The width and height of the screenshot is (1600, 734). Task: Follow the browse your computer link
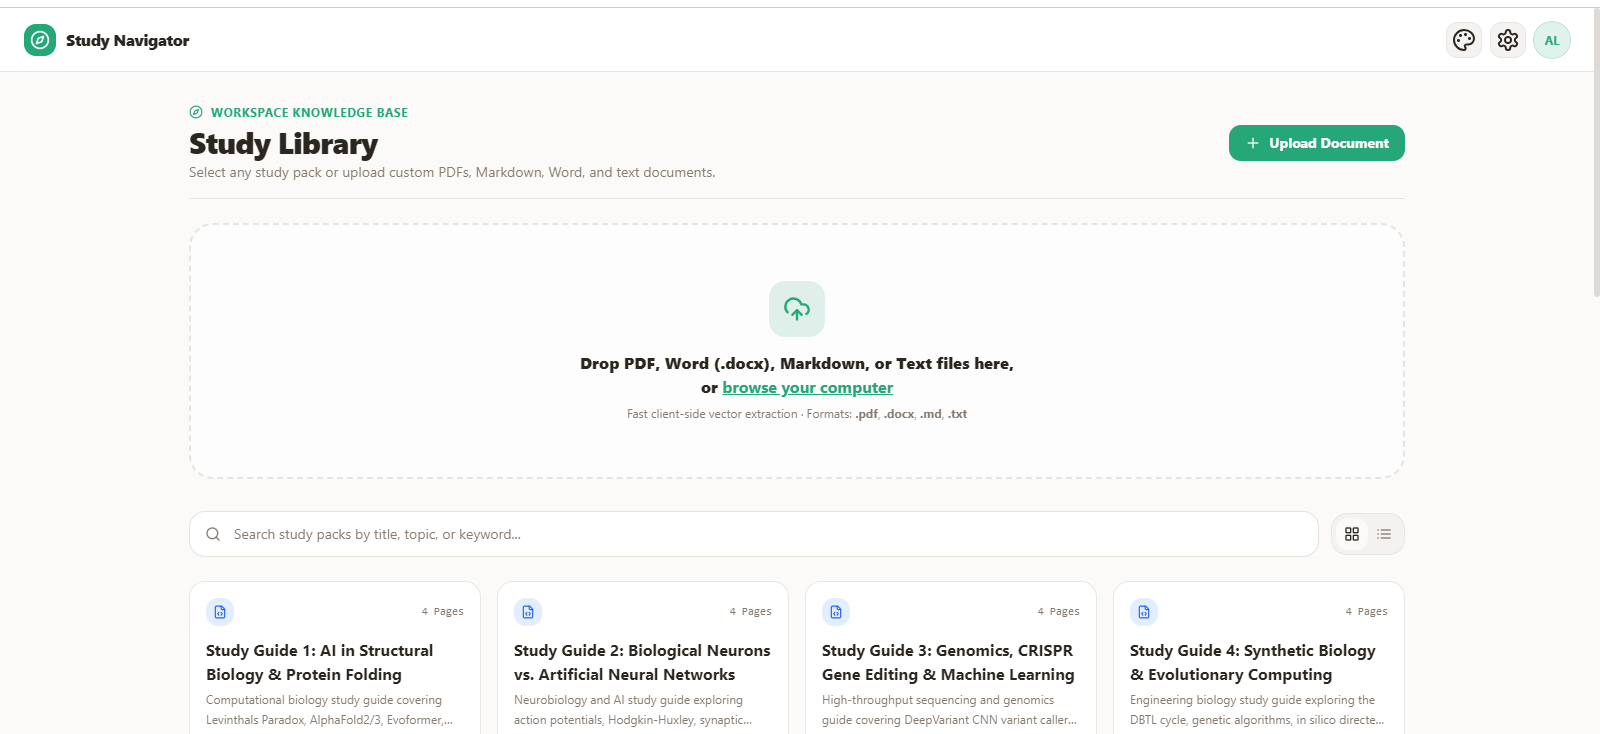808,388
